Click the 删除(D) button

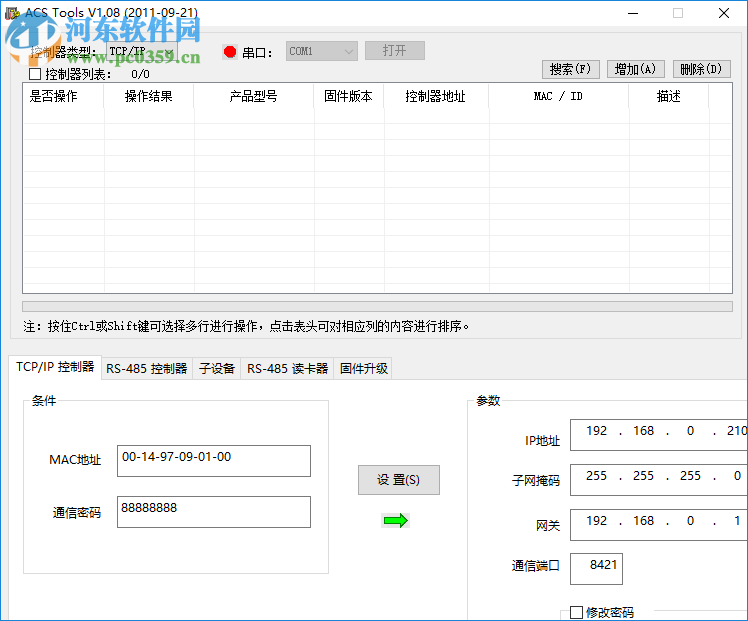click(701, 69)
